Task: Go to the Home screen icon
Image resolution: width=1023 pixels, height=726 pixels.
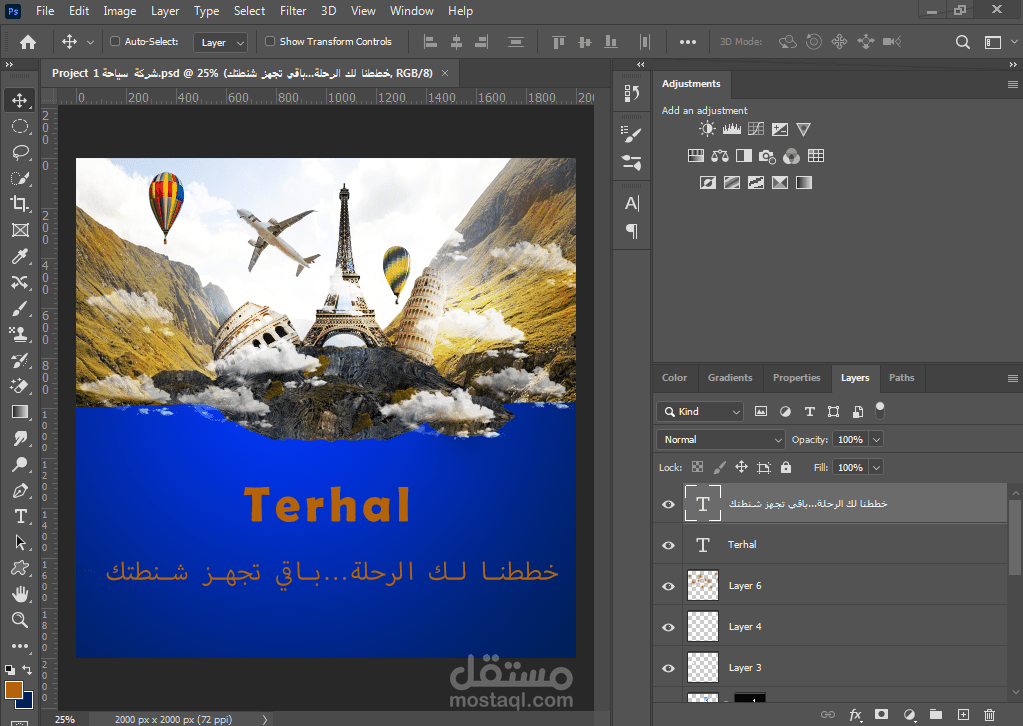Action: pos(28,42)
